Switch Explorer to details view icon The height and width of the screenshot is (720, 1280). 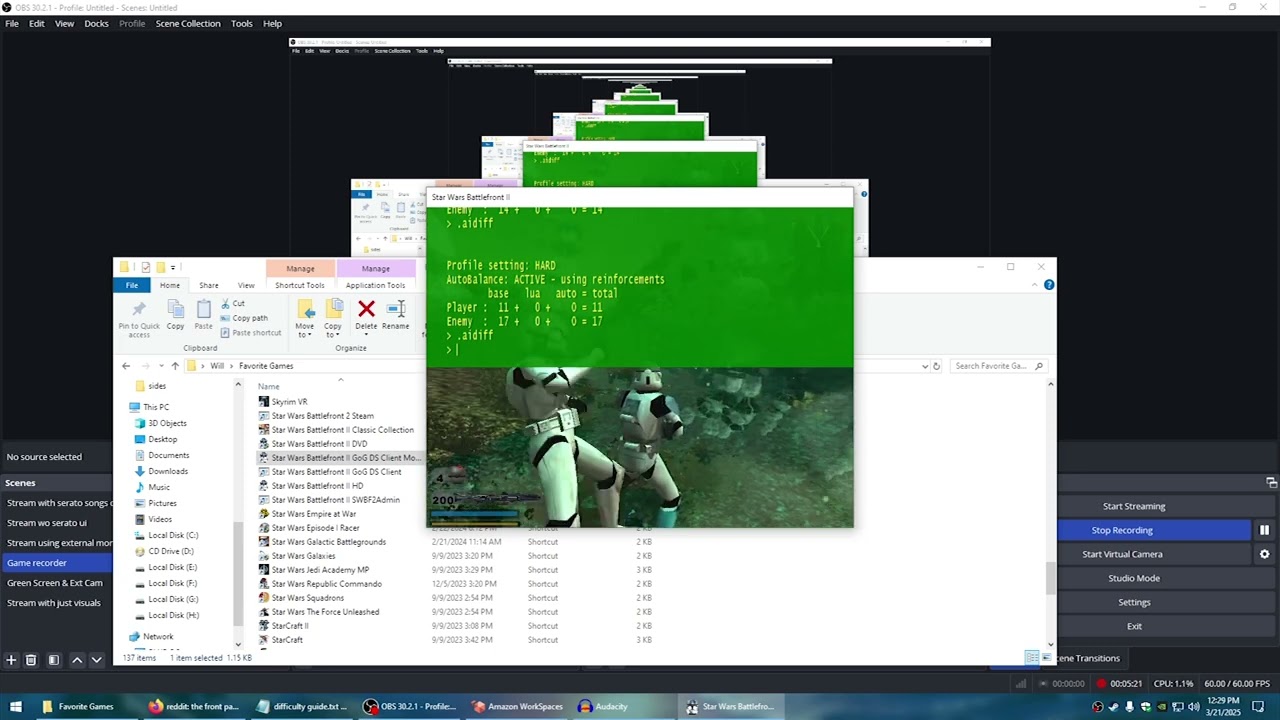[x=1031, y=657]
